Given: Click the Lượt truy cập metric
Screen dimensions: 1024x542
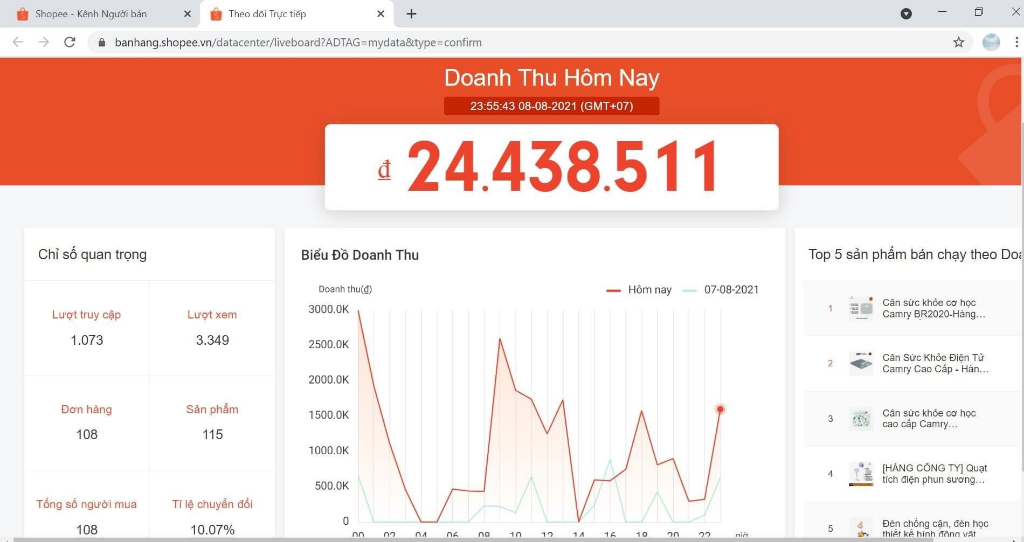Looking at the screenshot, I should pyautogui.click(x=86, y=315).
